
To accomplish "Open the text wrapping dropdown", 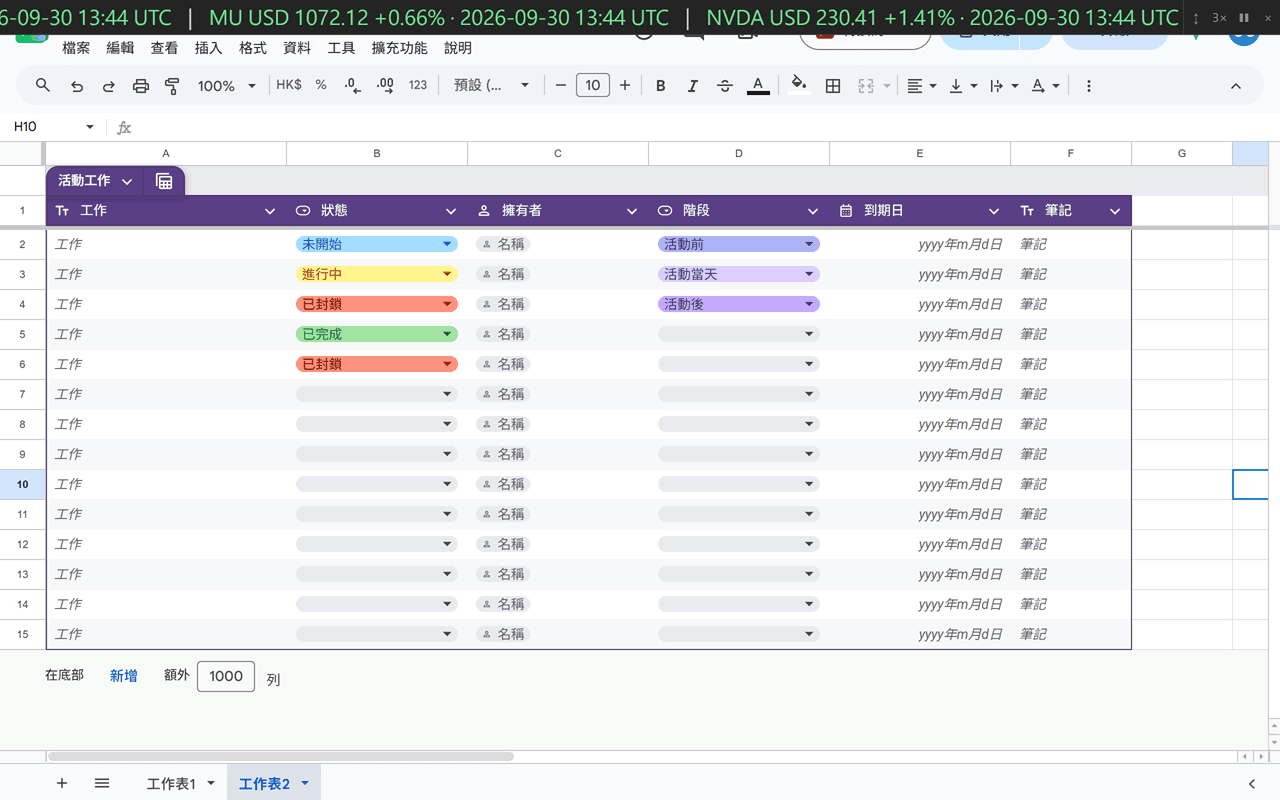I will tap(1003, 86).
